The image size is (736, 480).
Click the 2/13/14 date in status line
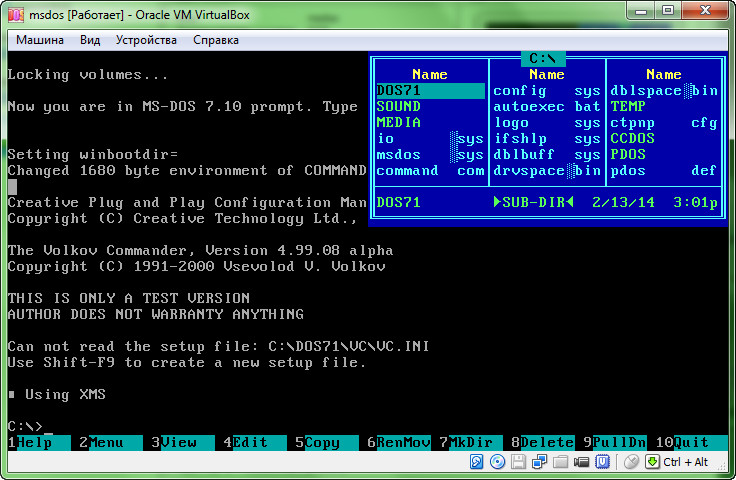[623, 202]
